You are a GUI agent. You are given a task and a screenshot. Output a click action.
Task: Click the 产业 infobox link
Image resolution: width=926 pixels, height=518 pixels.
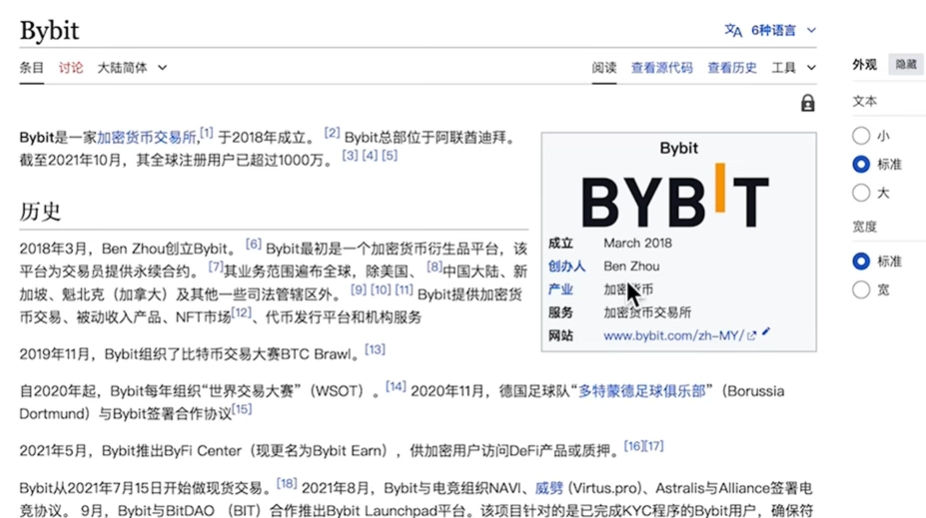tap(560, 289)
